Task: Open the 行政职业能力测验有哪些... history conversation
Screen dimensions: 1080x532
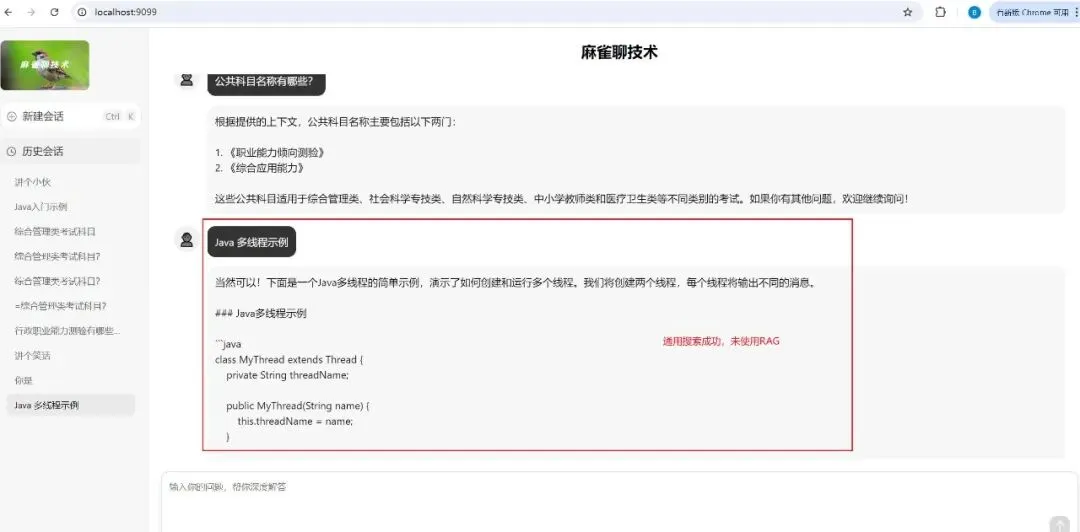Action: pyautogui.click(x=68, y=331)
